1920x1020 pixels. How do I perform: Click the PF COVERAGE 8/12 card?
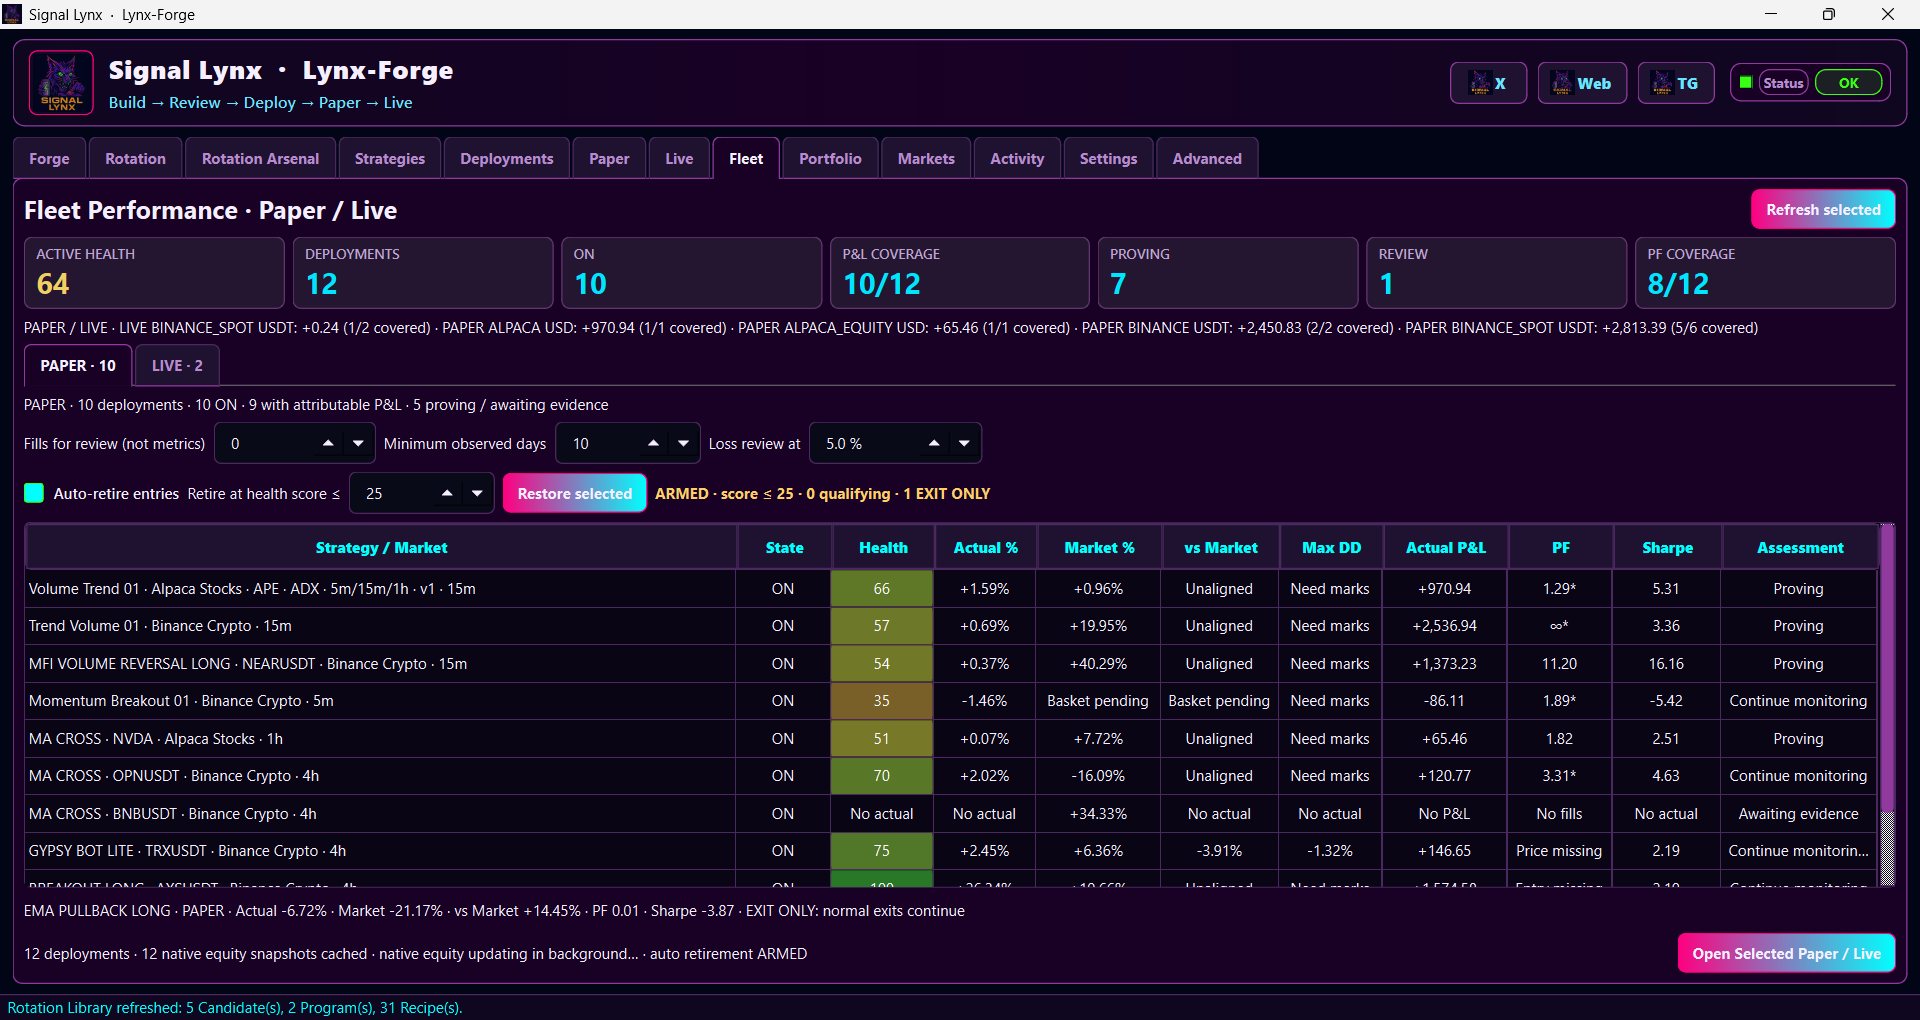coord(1765,273)
